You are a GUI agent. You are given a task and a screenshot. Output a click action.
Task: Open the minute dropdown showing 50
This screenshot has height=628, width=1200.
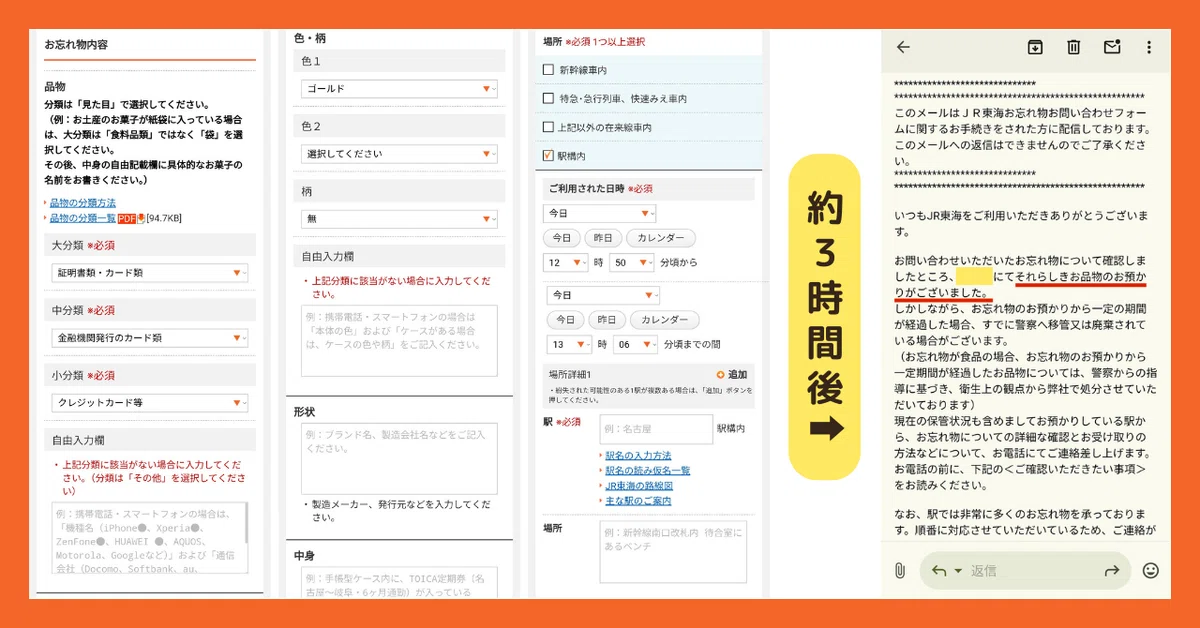(x=632, y=262)
